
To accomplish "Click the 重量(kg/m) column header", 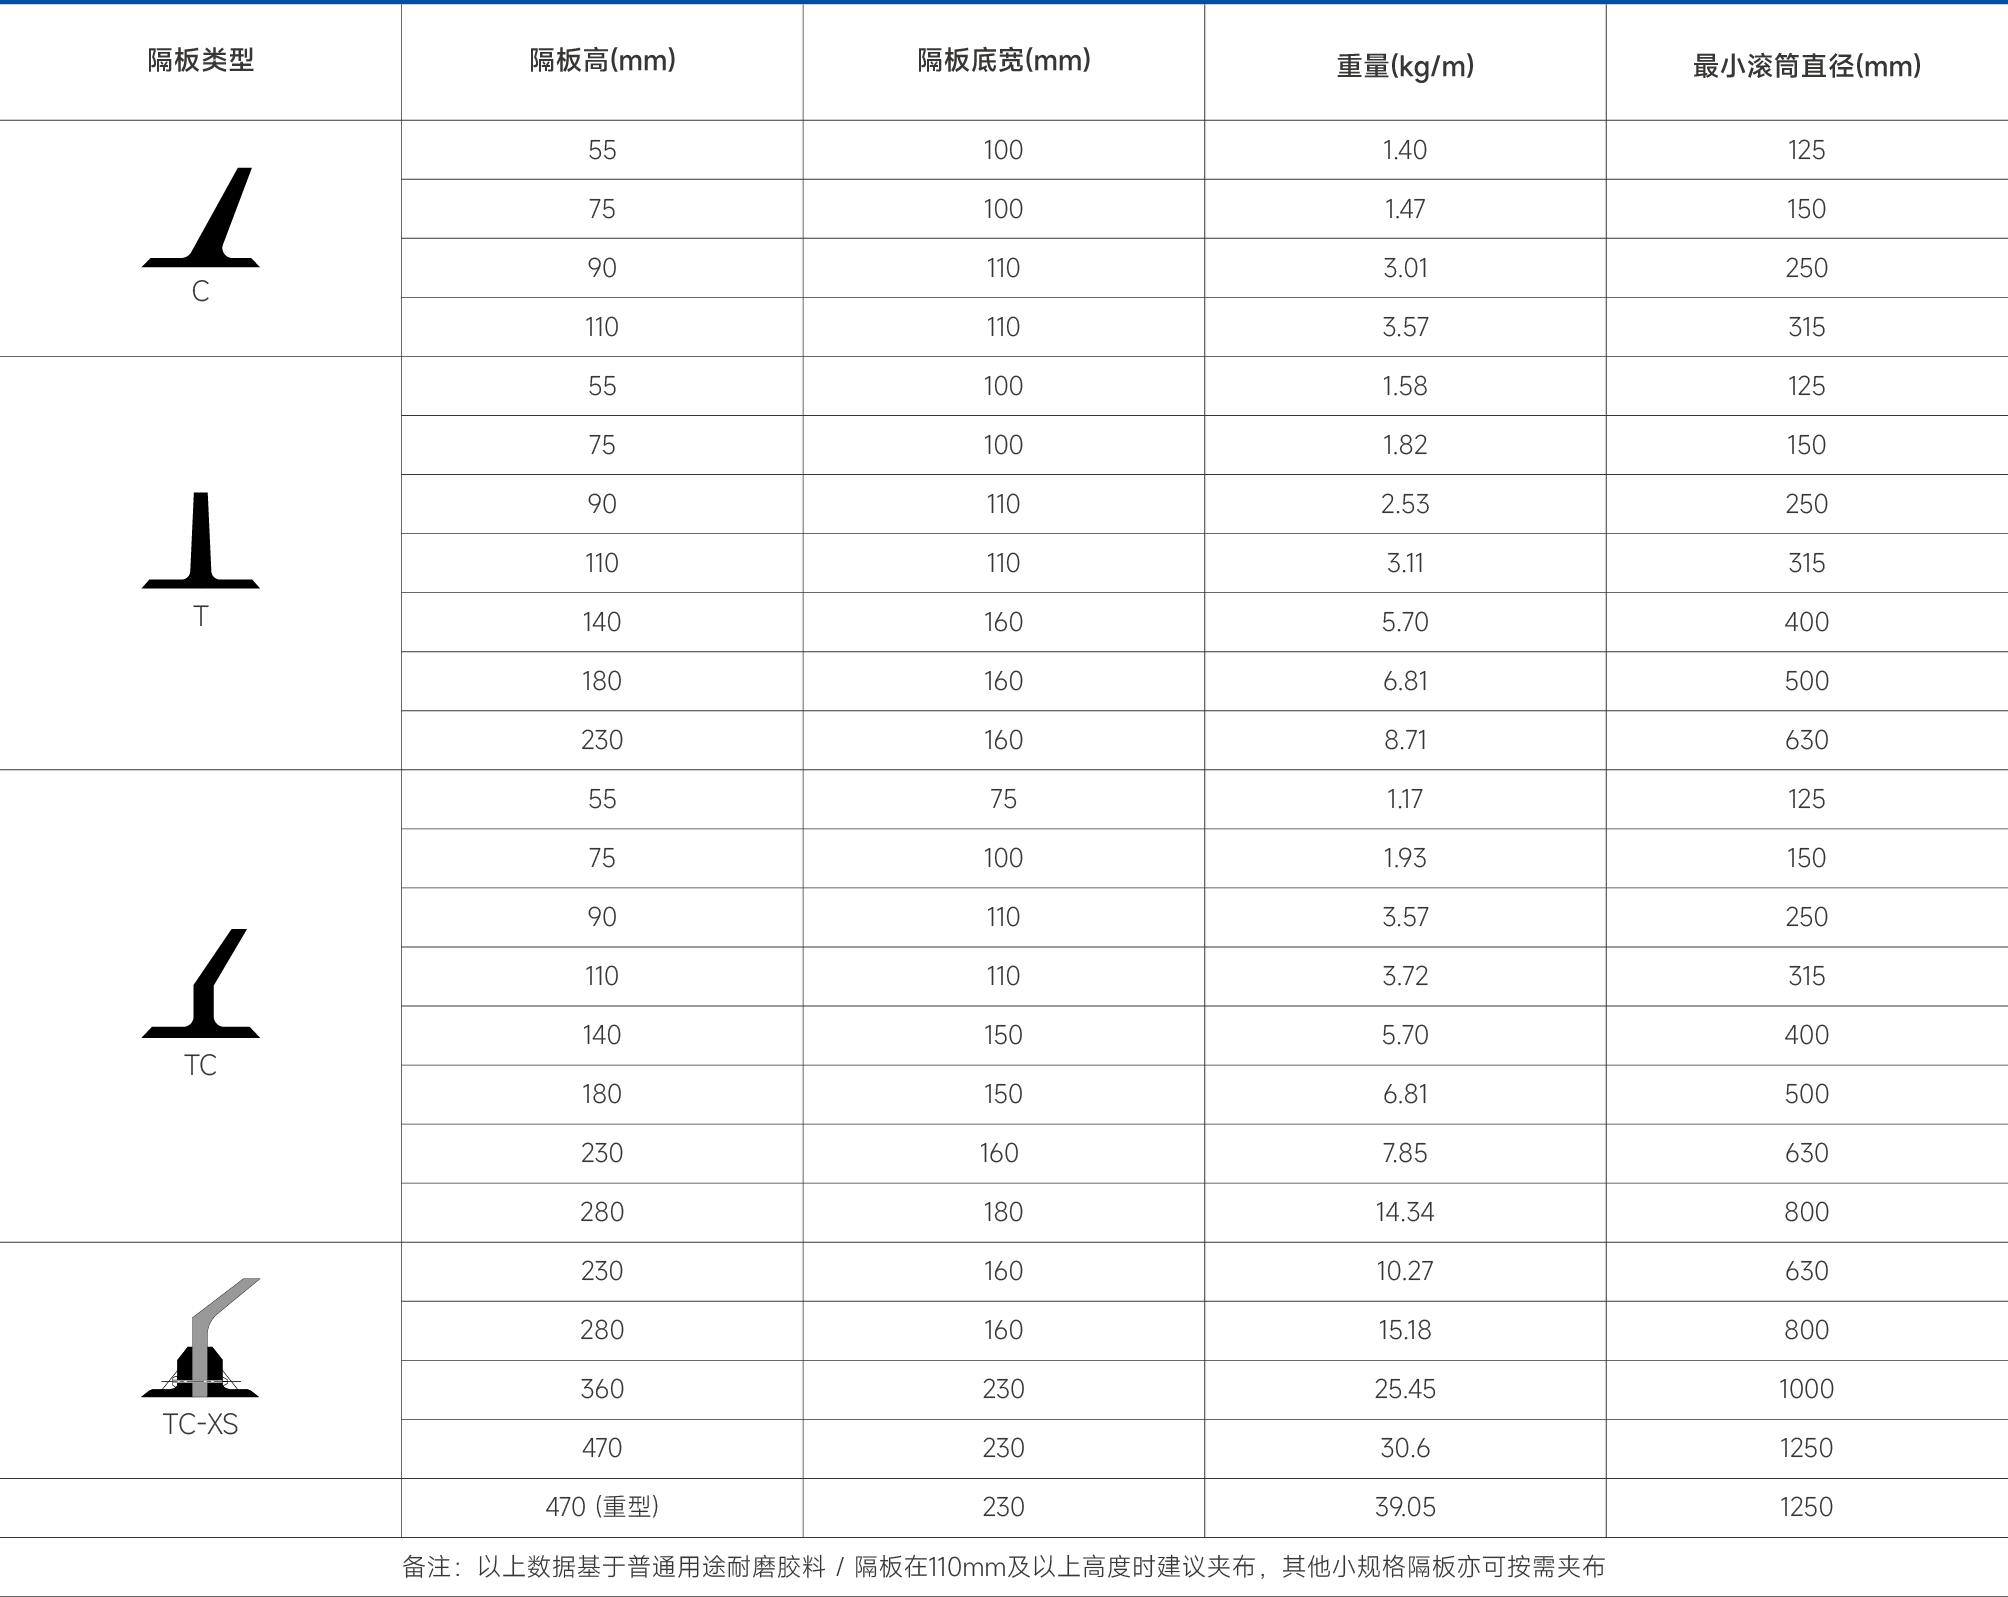I will (x=1405, y=67).
